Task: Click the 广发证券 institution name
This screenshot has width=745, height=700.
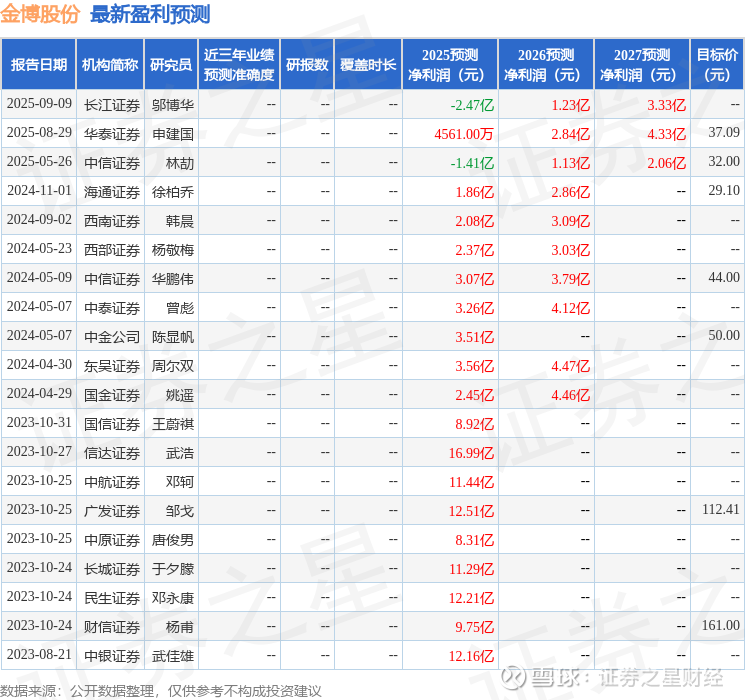Action: (112, 511)
